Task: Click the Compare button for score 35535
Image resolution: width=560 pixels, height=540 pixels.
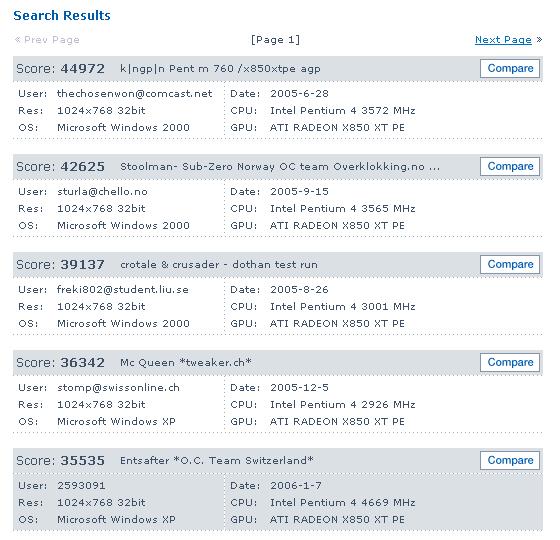Action: [x=510, y=460]
